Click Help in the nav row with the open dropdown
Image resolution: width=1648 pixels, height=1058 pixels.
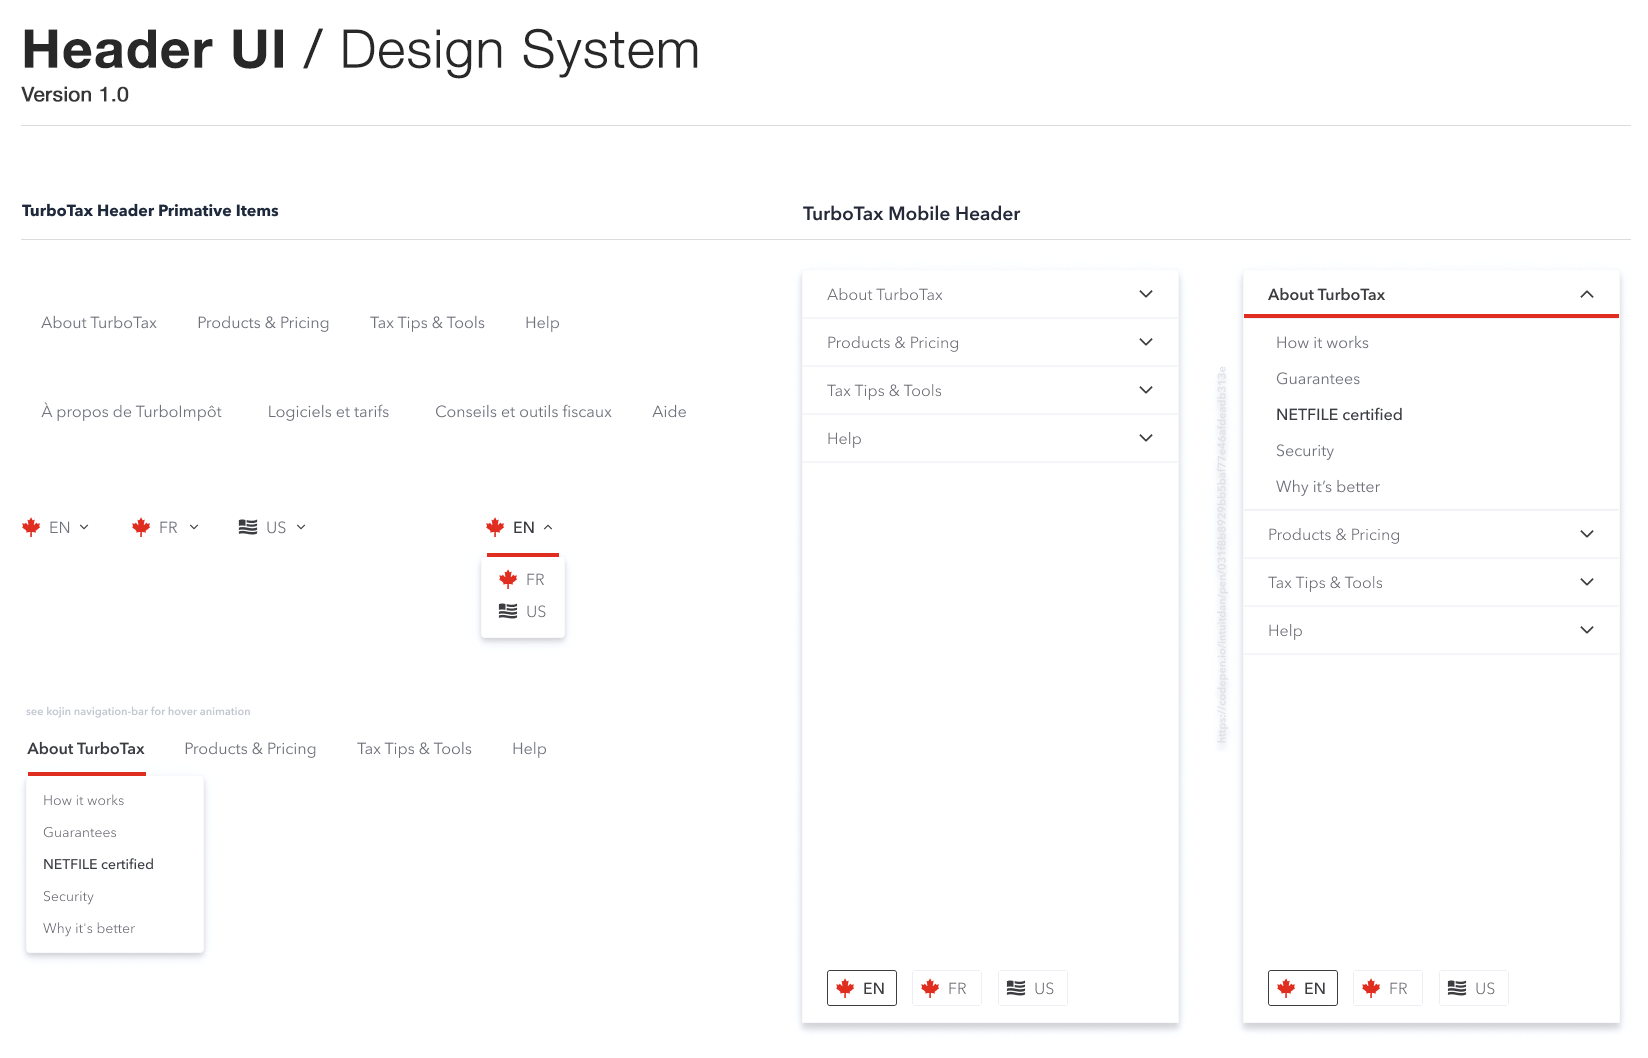[529, 749]
